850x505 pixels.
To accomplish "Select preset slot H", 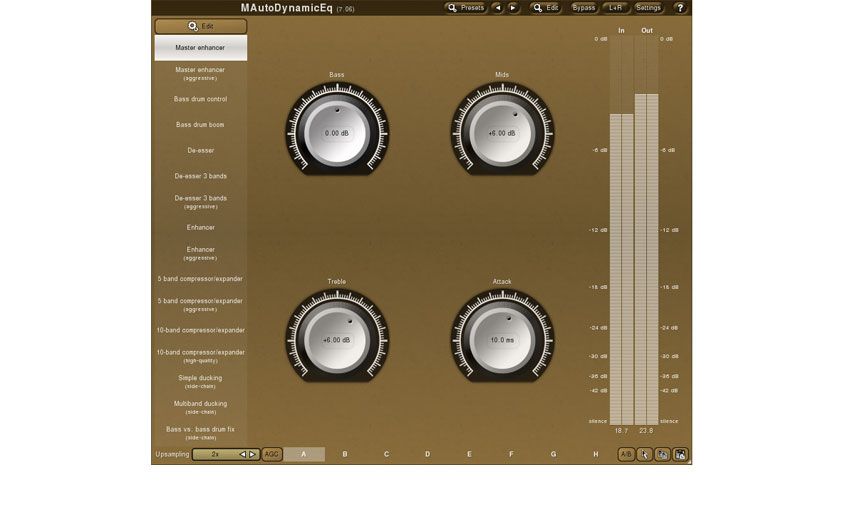I will coord(596,454).
